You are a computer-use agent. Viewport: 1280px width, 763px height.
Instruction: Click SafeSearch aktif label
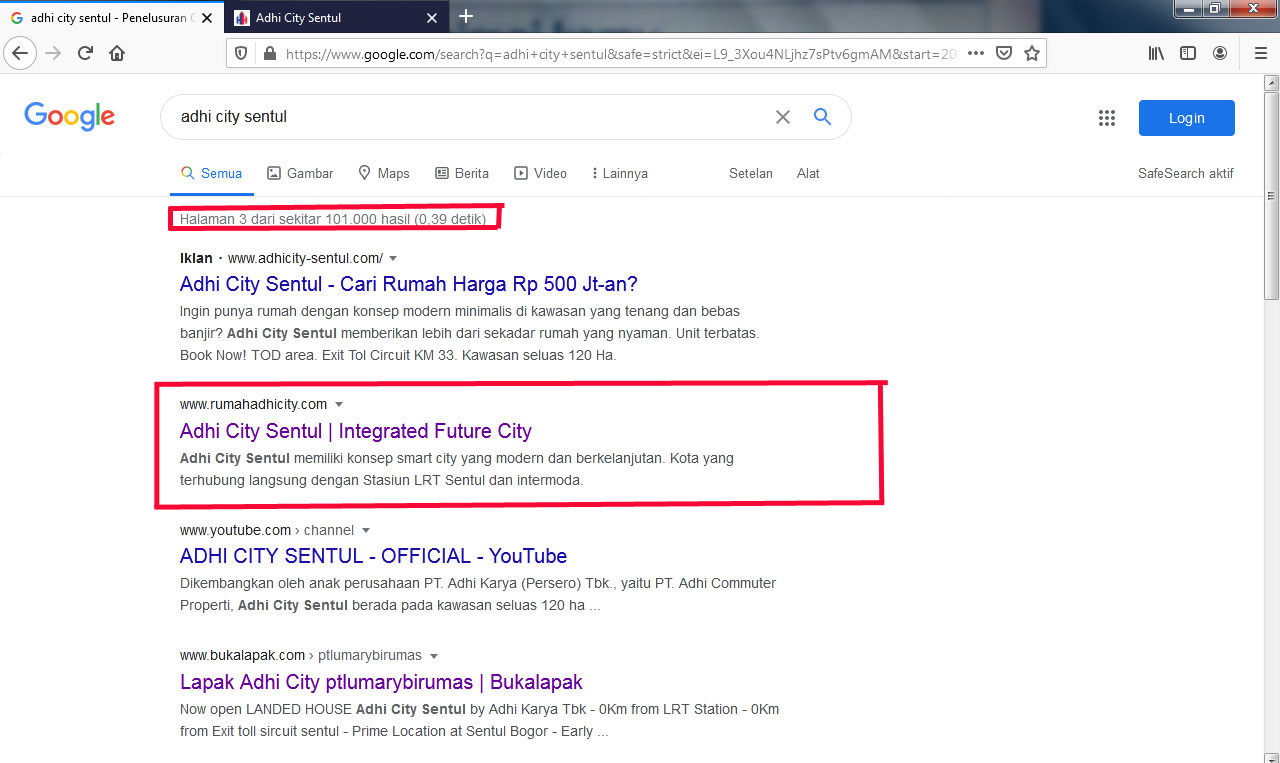1186,173
